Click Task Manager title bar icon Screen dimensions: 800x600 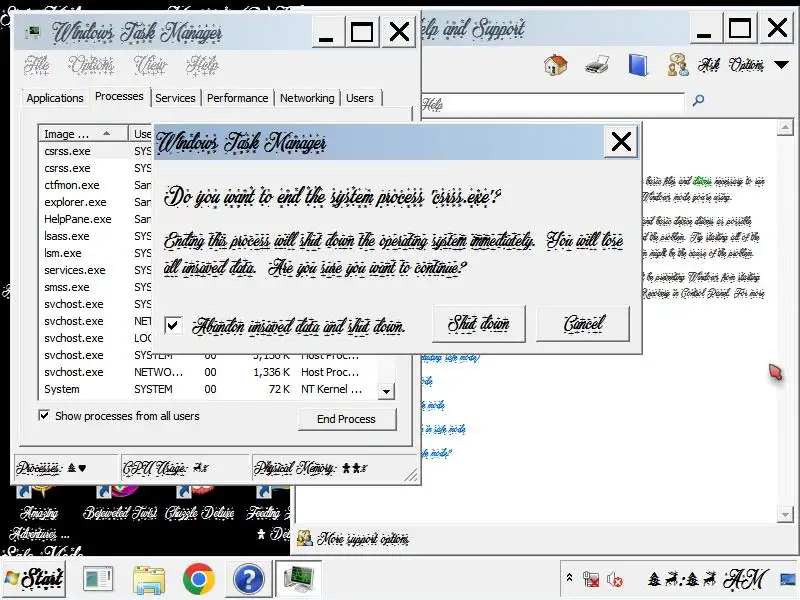pos(34,32)
